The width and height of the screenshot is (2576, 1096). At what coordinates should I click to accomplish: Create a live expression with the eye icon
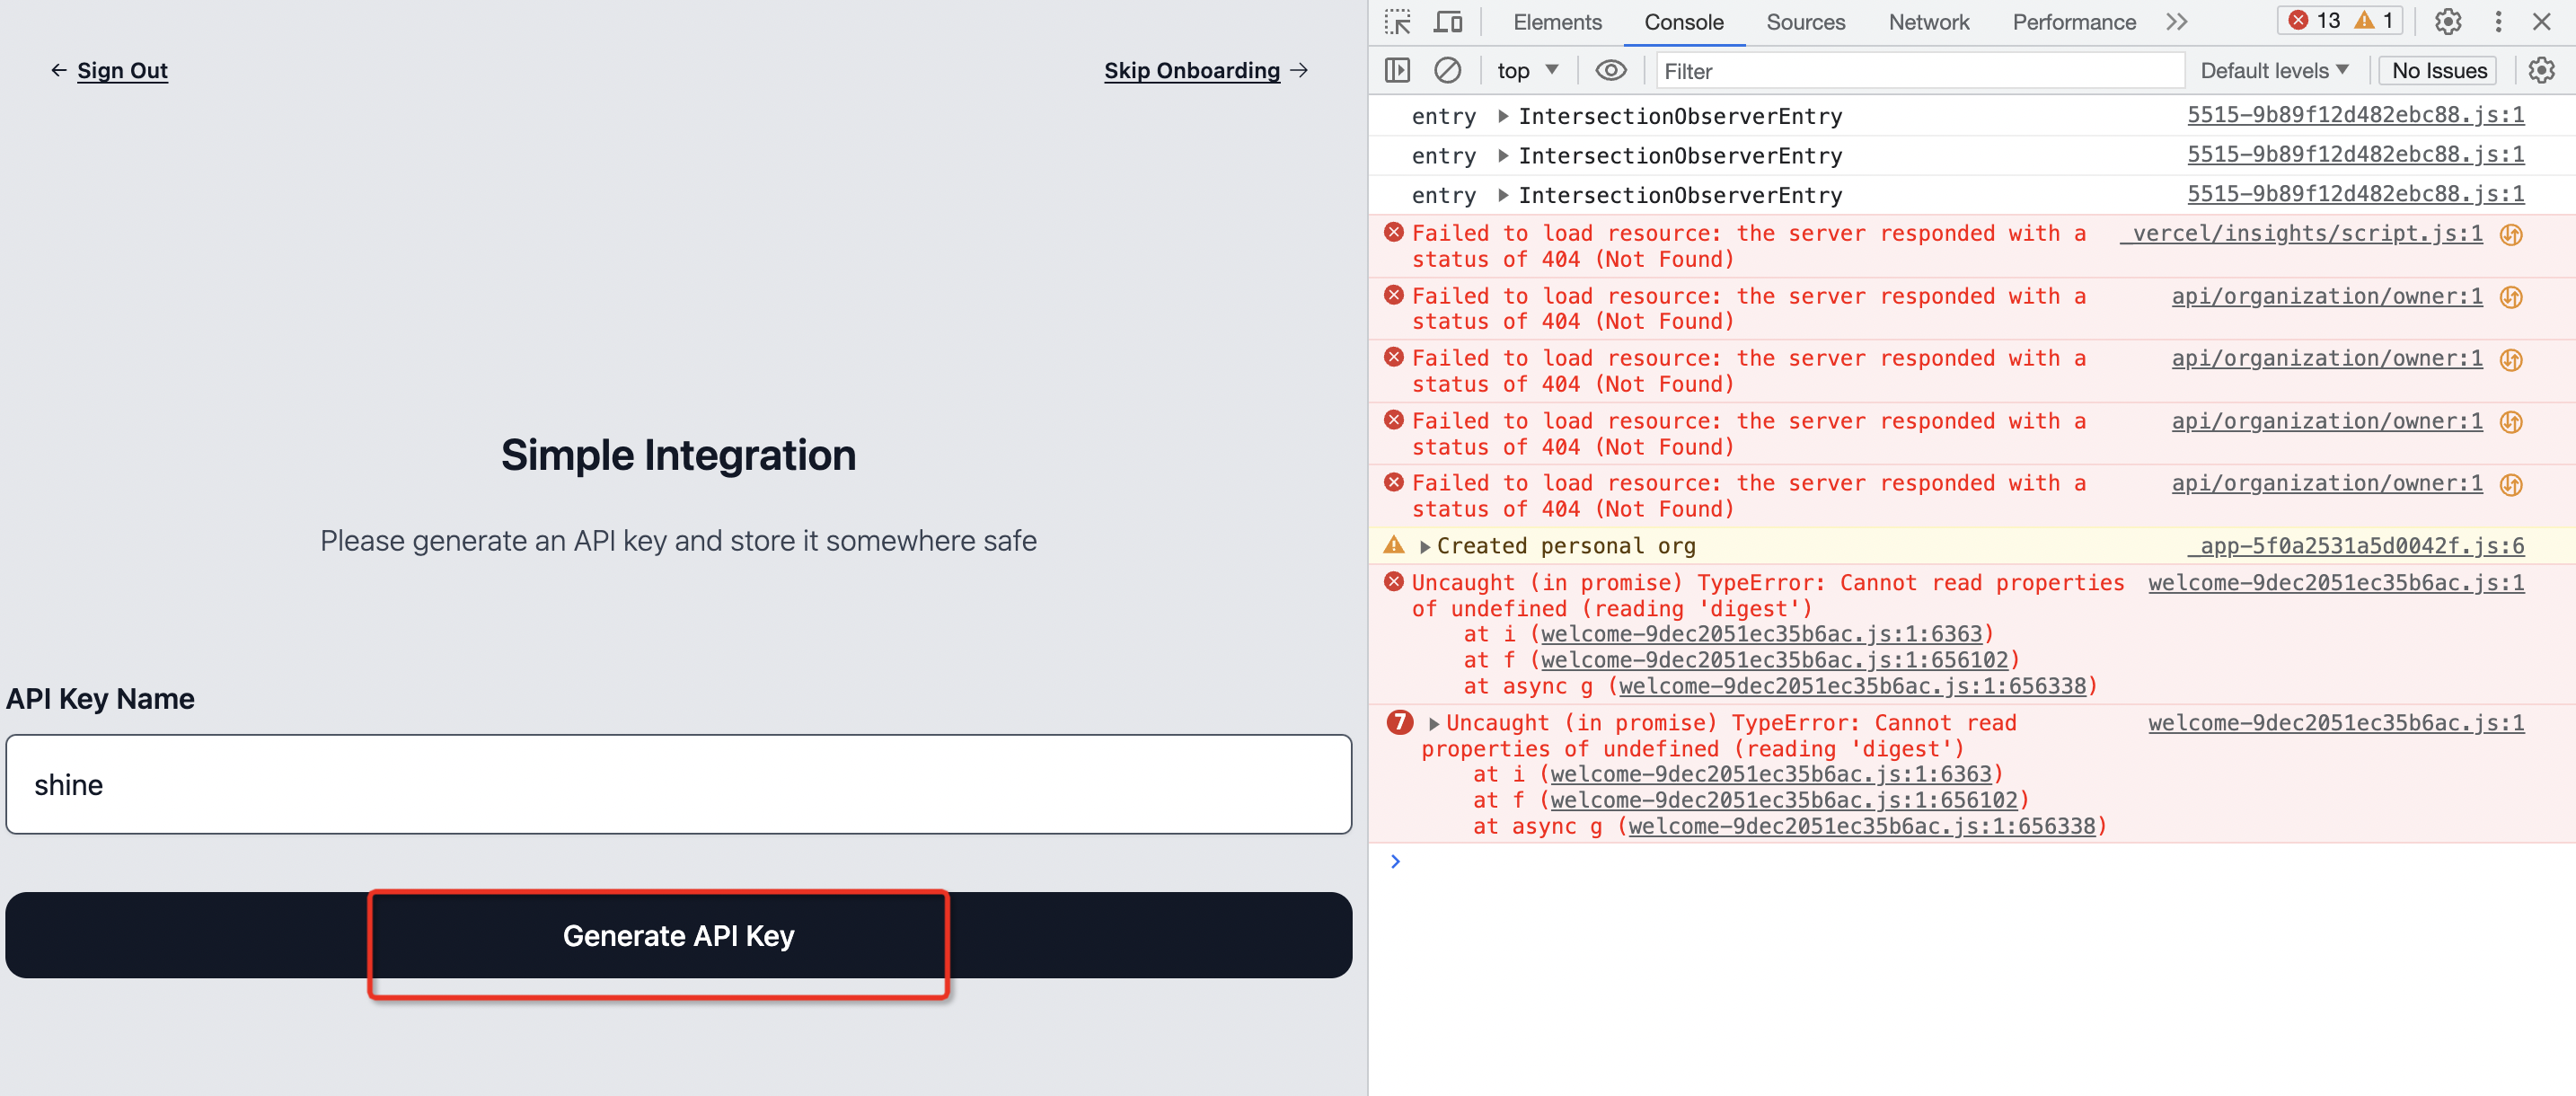click(x=1611, y=70)
